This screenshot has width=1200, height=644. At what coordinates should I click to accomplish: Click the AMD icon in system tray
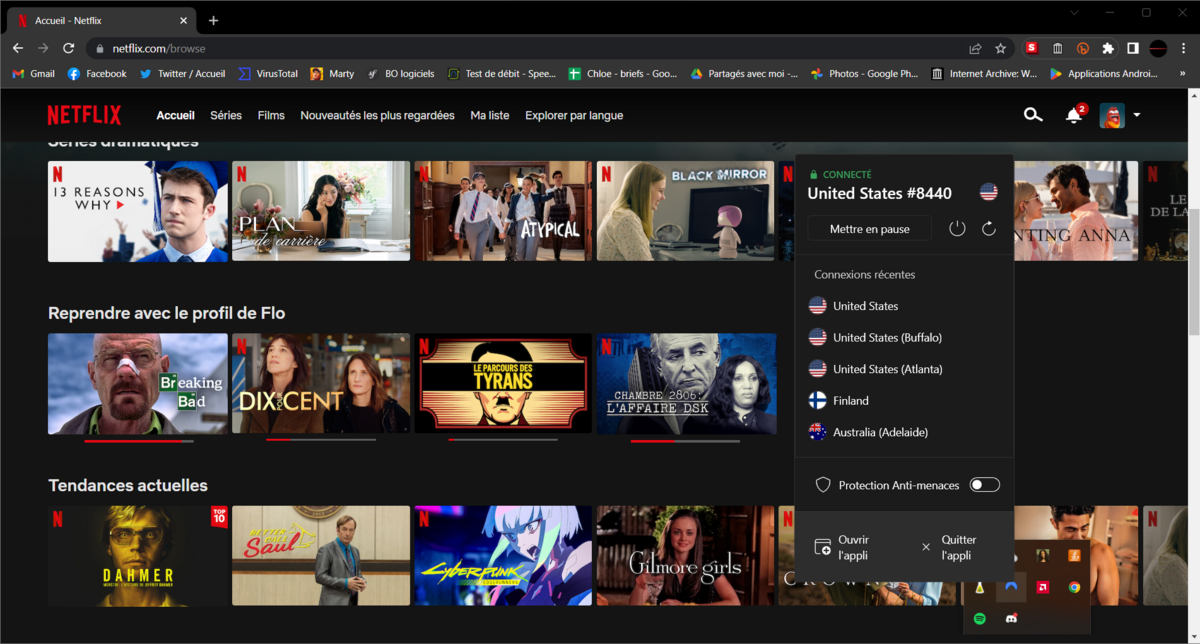(1042, 587)
